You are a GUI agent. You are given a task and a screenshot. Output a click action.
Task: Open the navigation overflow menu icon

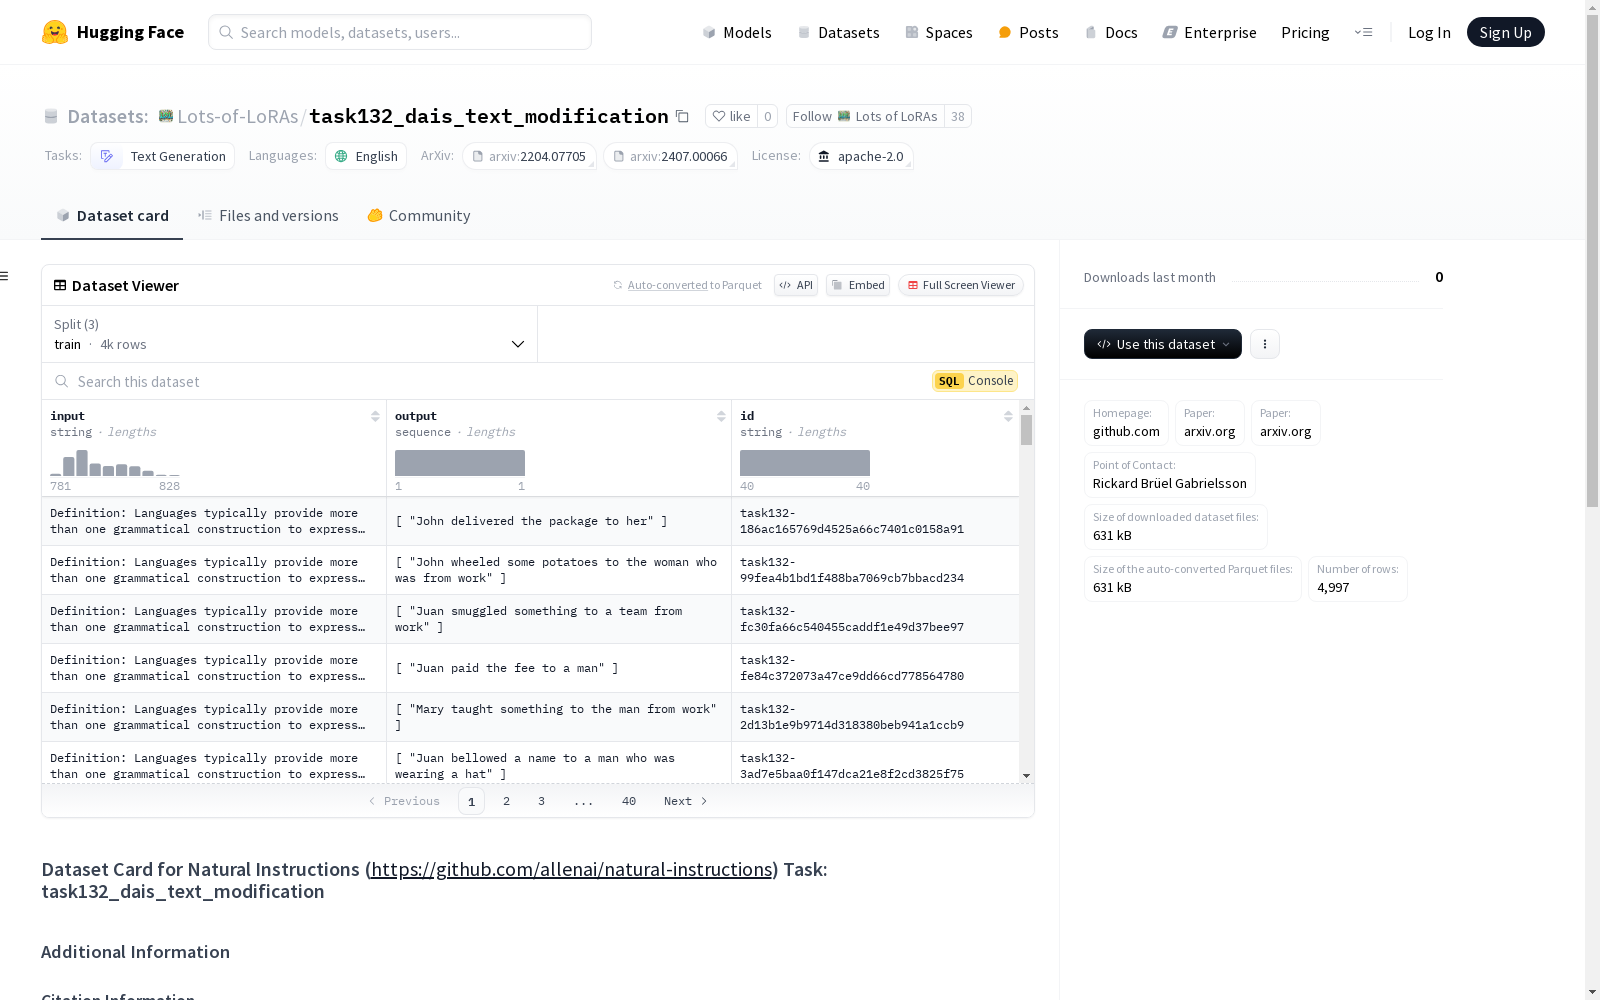click(x=1363, y=32)
